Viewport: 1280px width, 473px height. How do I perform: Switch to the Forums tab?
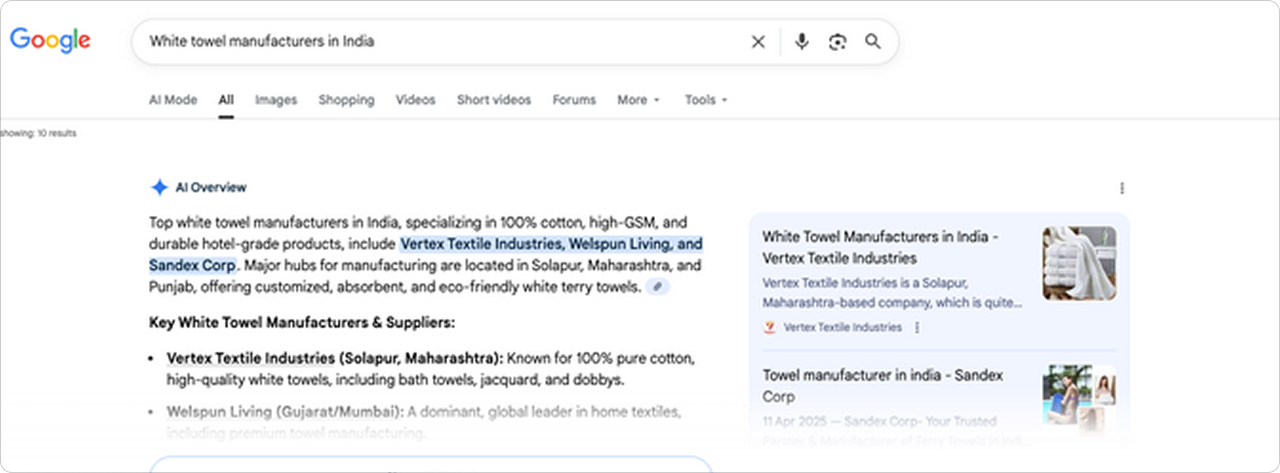pos(574,100)
